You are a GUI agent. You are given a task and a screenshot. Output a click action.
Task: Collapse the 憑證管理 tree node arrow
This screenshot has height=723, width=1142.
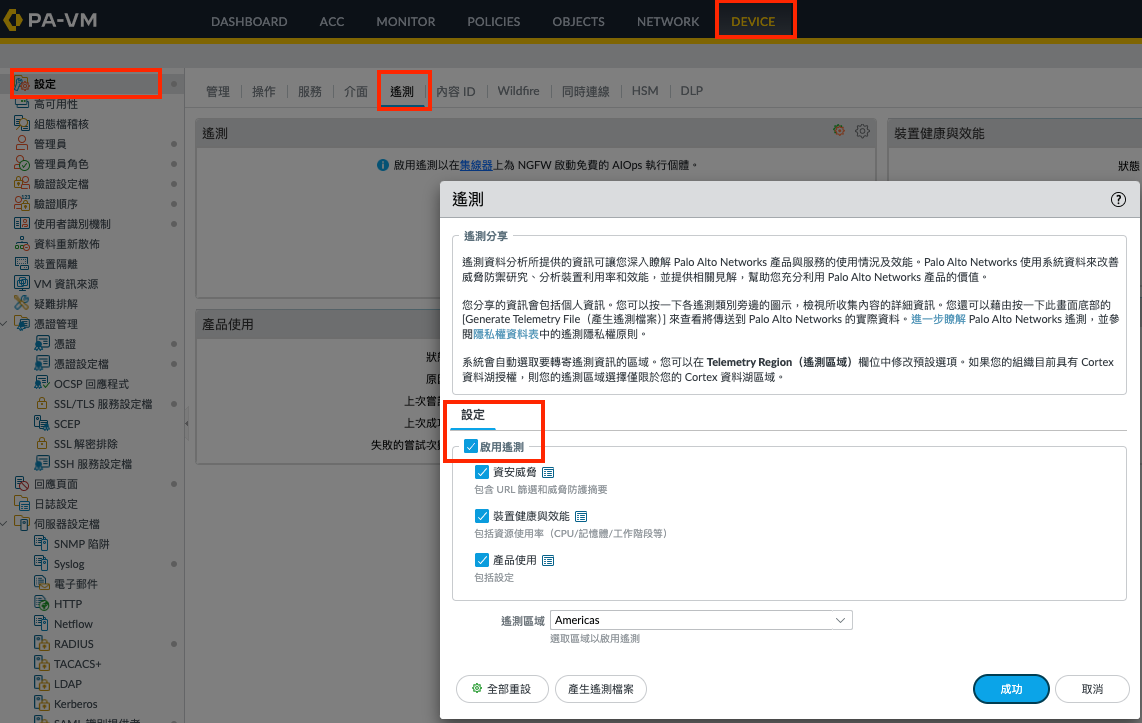point(5,323)
